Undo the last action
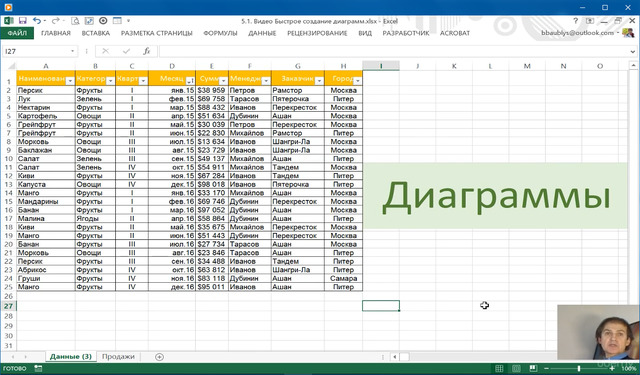 pyautogui.click(x=37, y=20)
